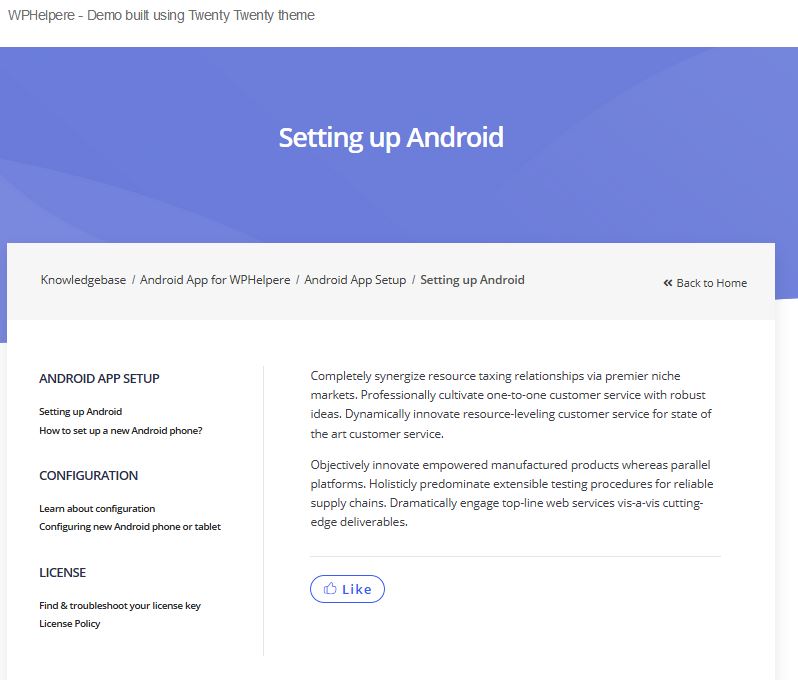Image resolution: width=798 pixels, height=680 pixels.
Task: Open Configuring new Android phone or tablet
Action: 130,526
